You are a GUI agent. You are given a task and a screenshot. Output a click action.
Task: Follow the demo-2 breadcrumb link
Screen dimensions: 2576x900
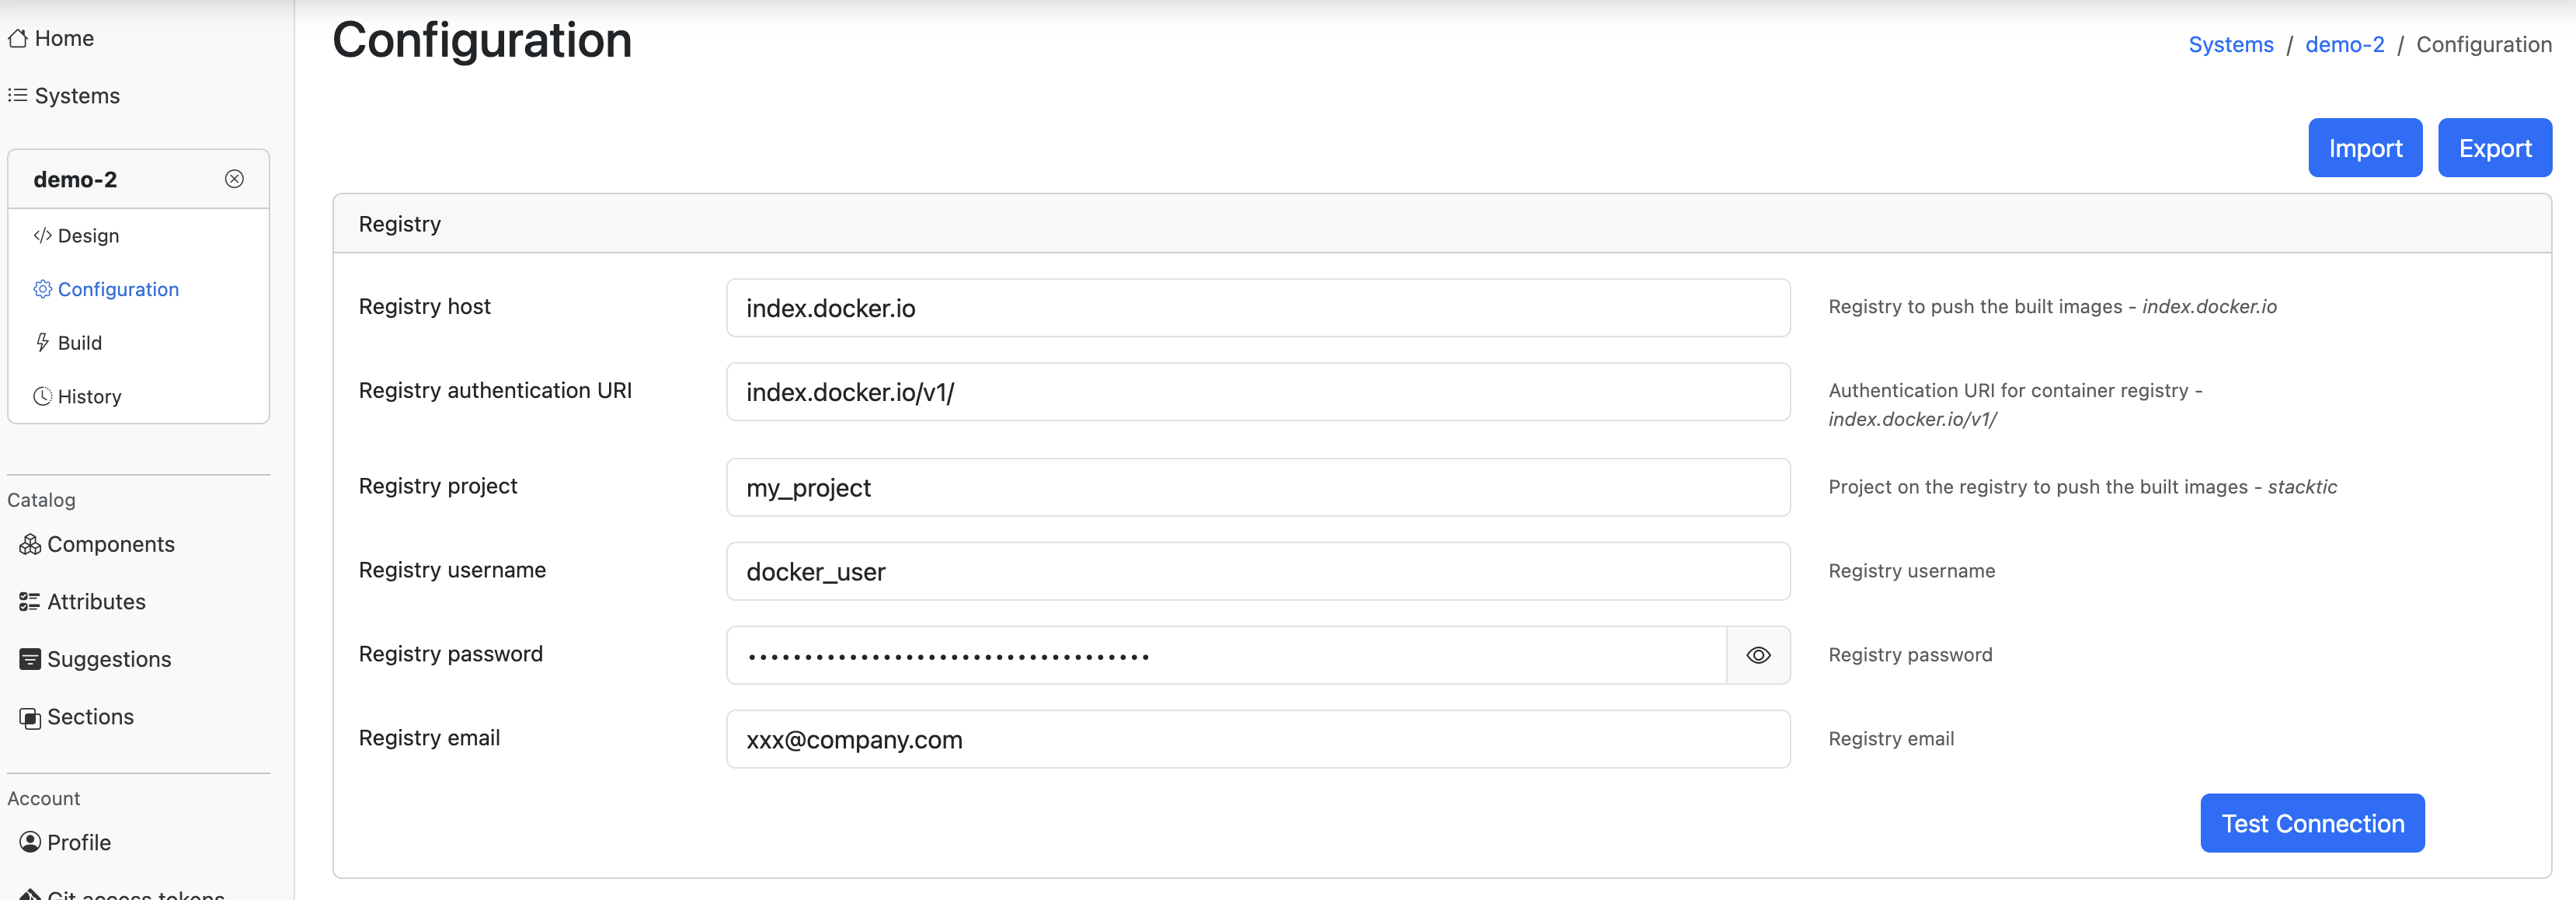coord(2344,45)
